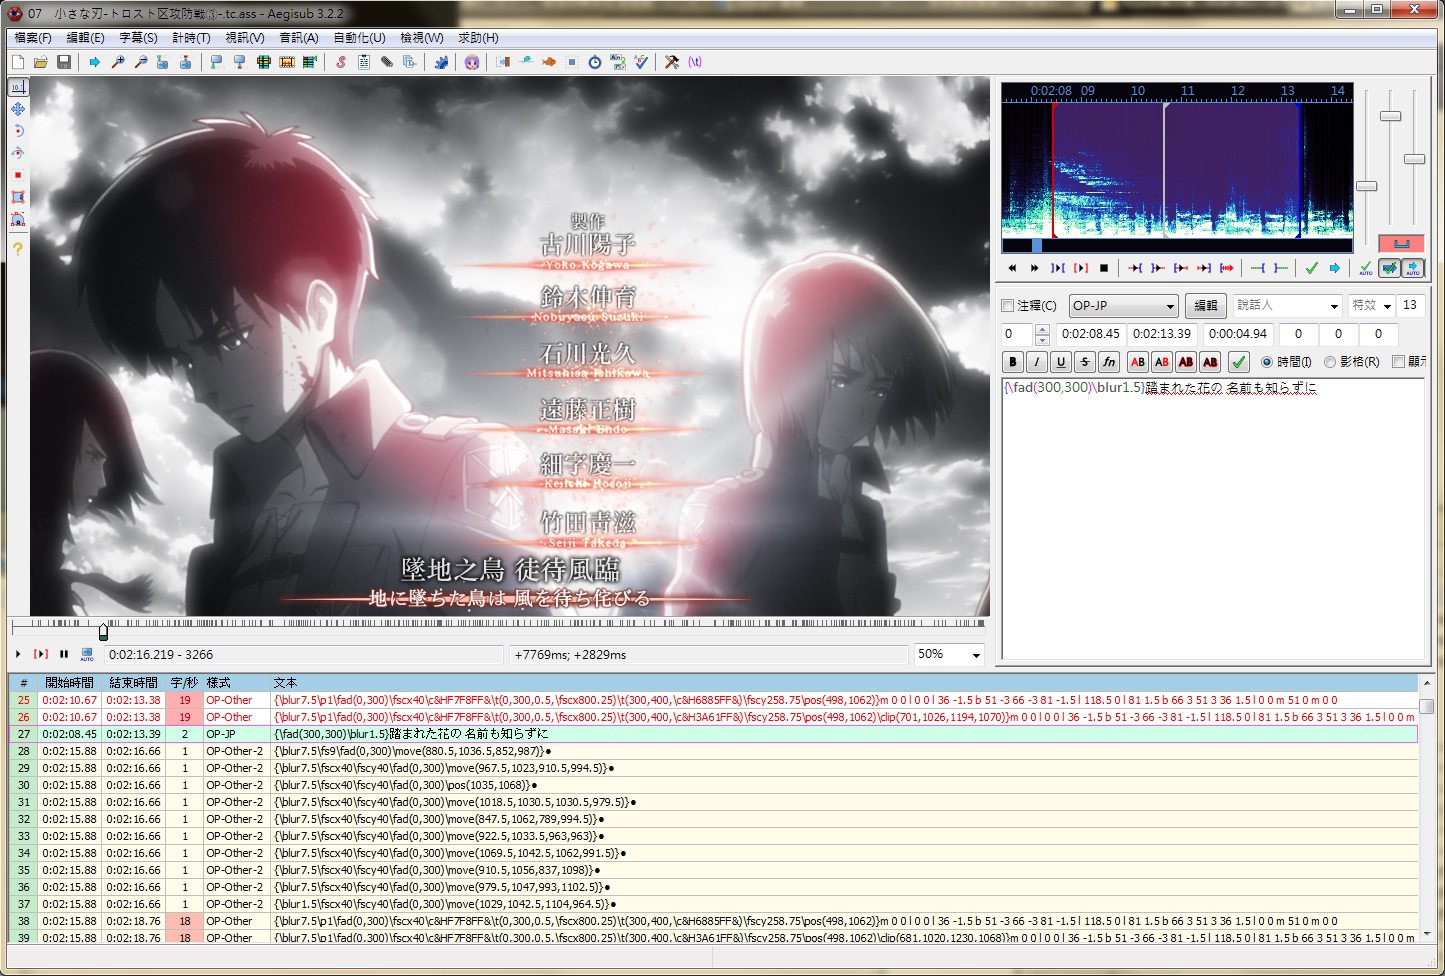
Task: Set primary color first AB button
Action: pyautogui.click(x=1137, y=362)
